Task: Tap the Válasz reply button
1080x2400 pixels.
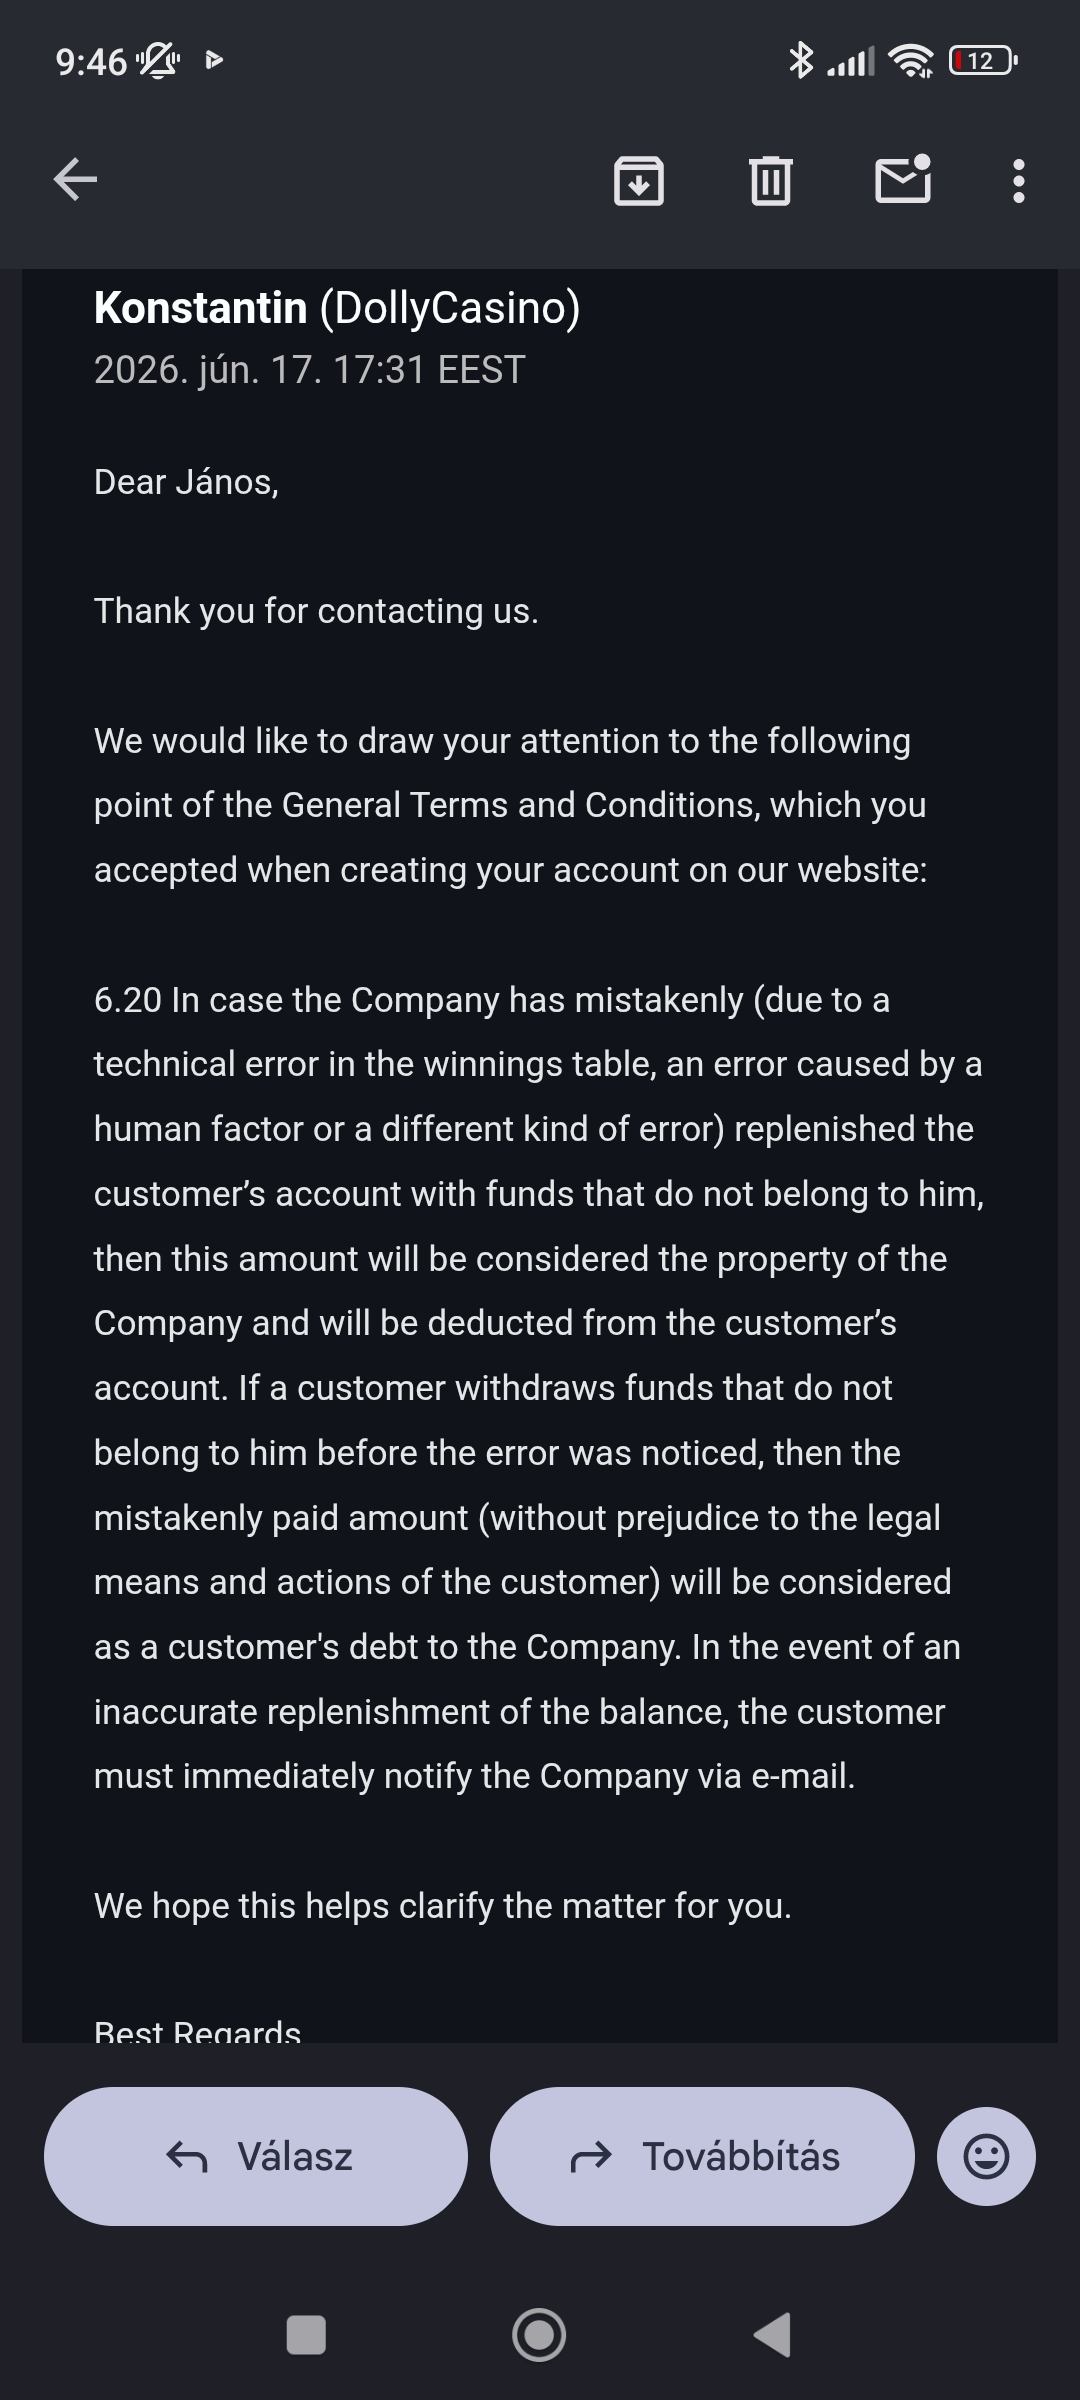Action: [x=256, y=2156]
